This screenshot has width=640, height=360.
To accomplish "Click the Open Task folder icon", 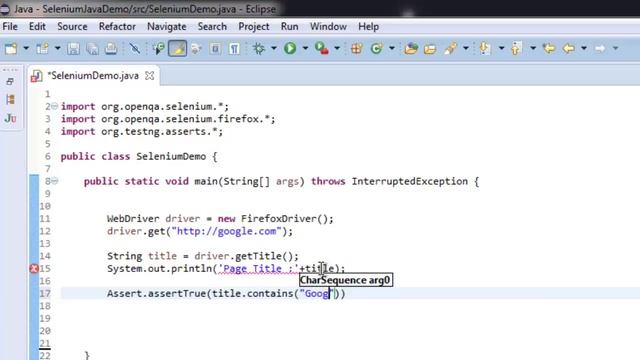I will click(x=430, y=49).
